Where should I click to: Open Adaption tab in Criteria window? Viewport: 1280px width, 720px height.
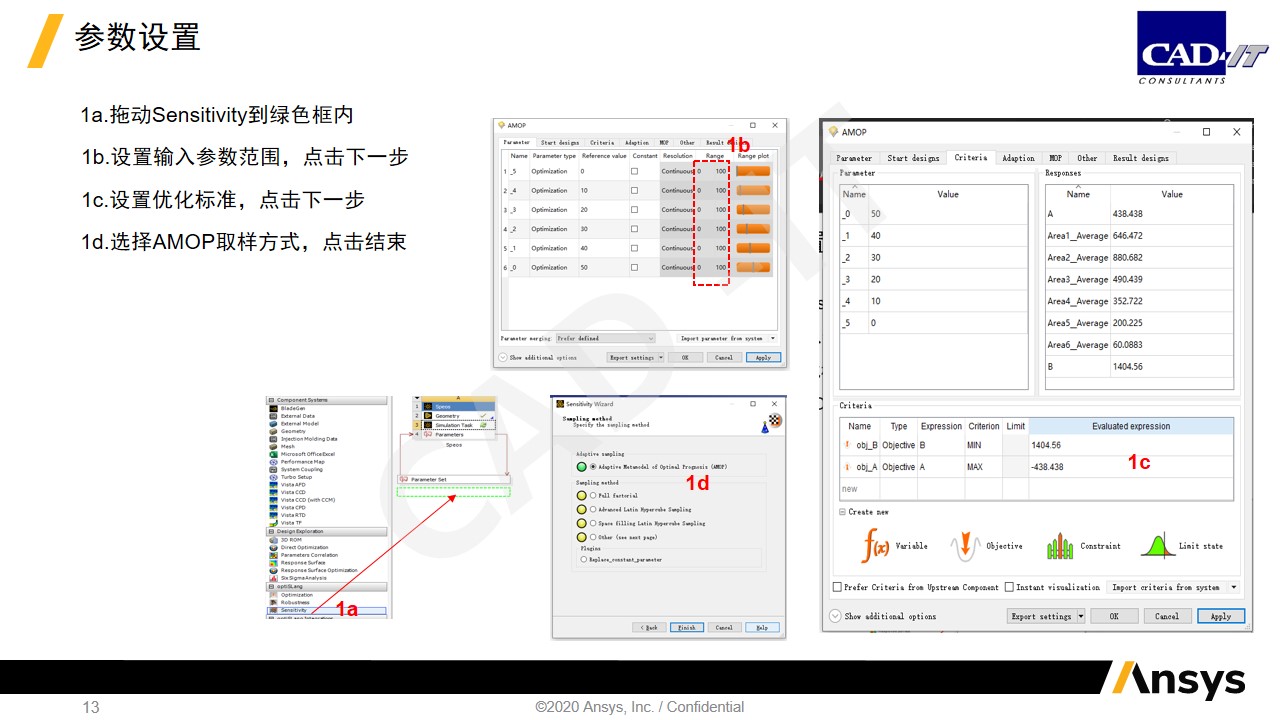click(x=1018, y=158)
